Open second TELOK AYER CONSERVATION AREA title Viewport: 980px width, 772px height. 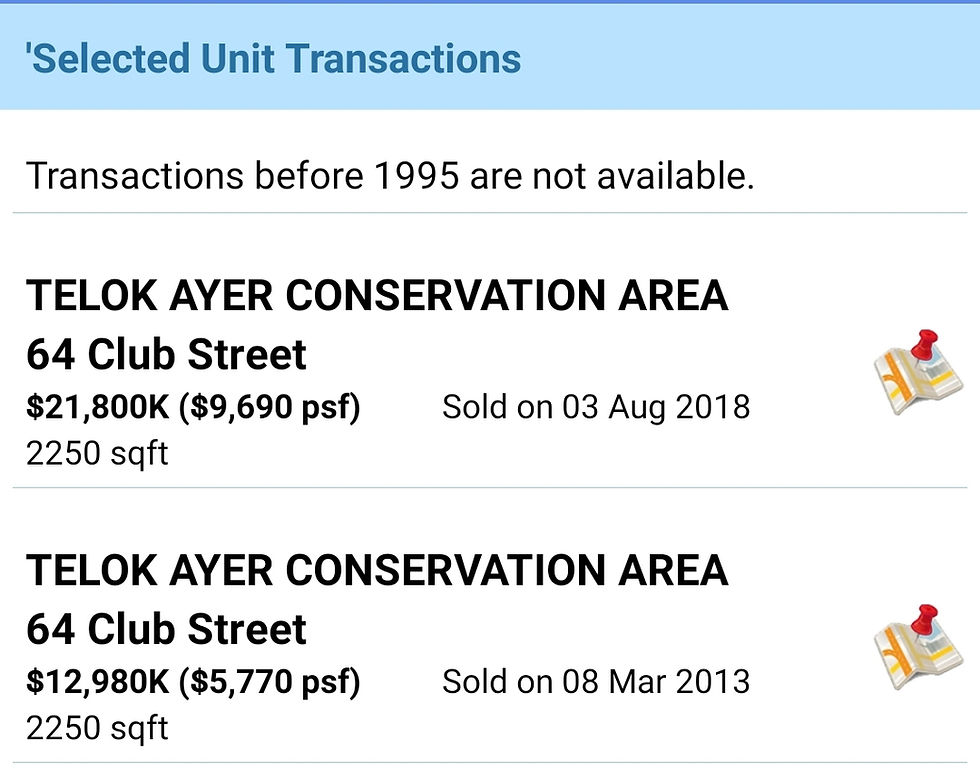tap(377, 570)
